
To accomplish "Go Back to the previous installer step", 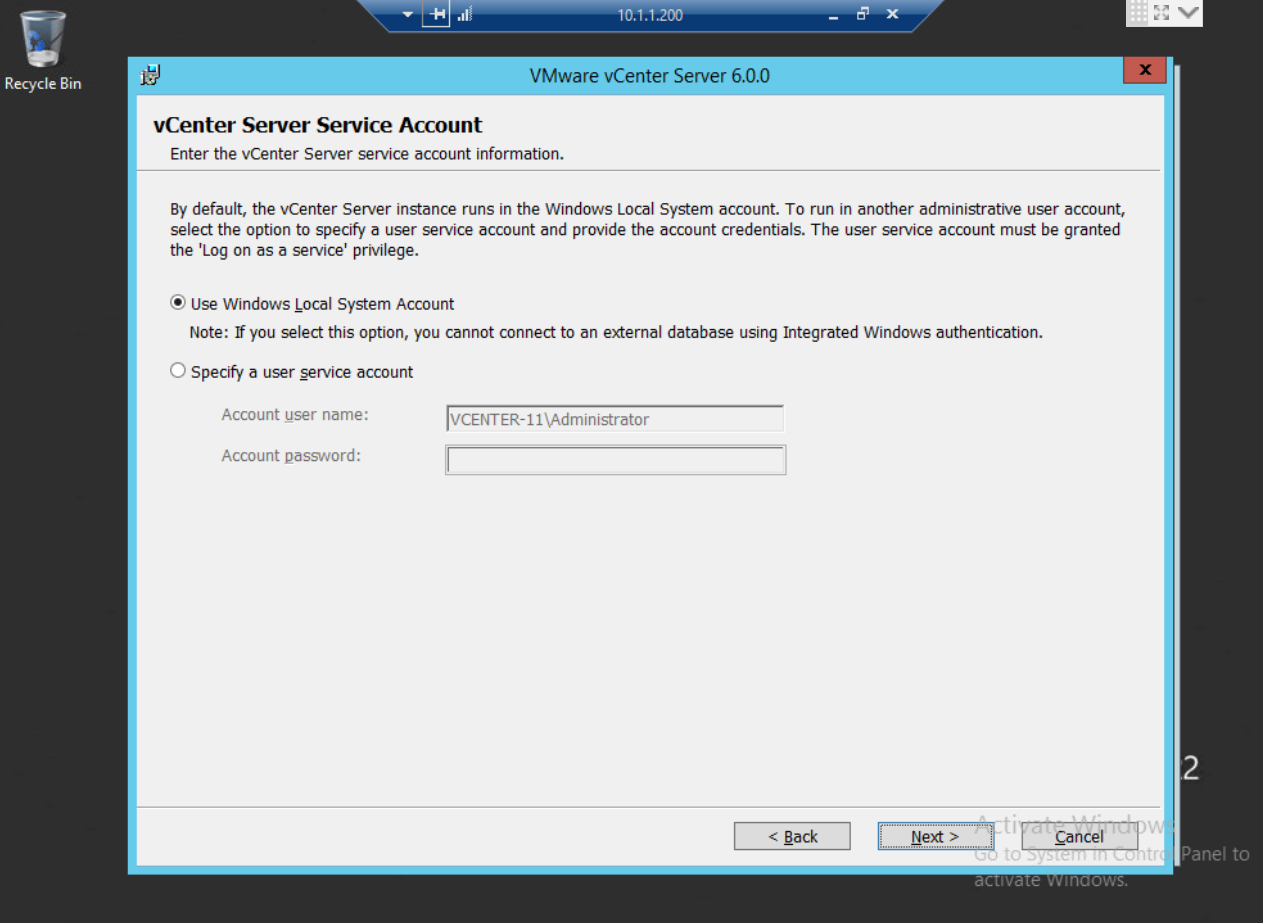I will click(x=792, y=836).
